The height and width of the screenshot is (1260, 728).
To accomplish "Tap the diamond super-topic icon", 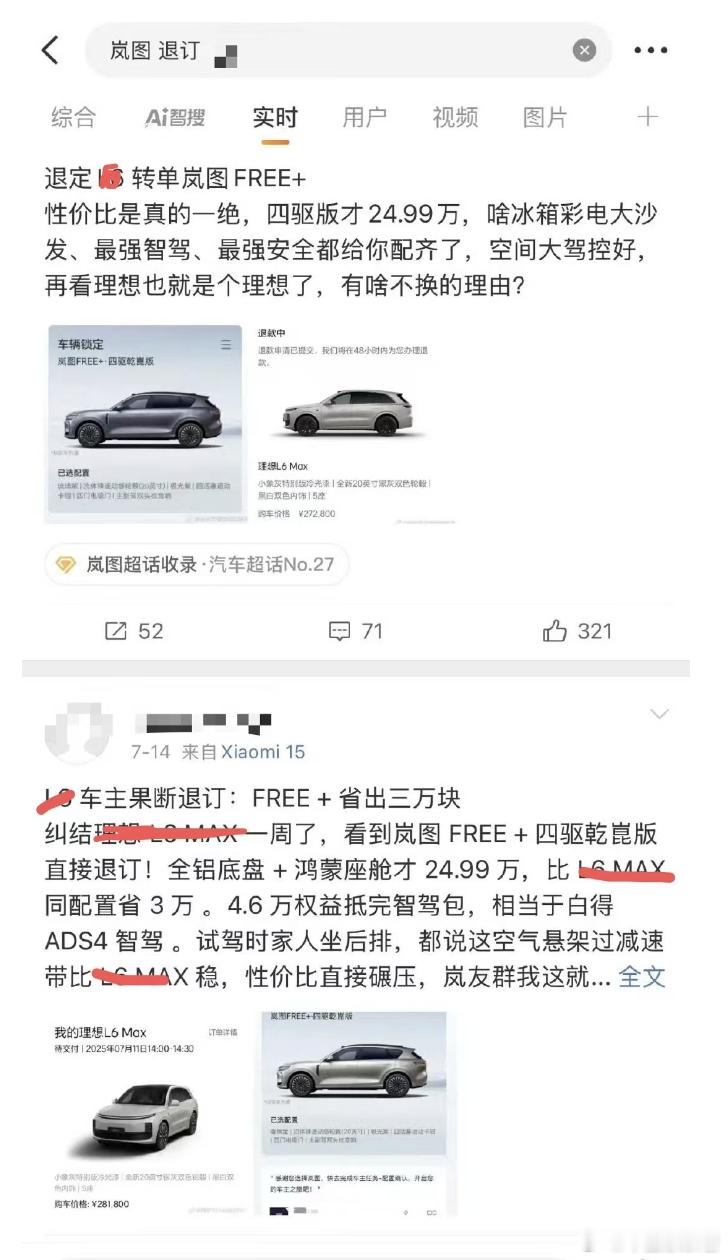I will (x=66, y=565).
